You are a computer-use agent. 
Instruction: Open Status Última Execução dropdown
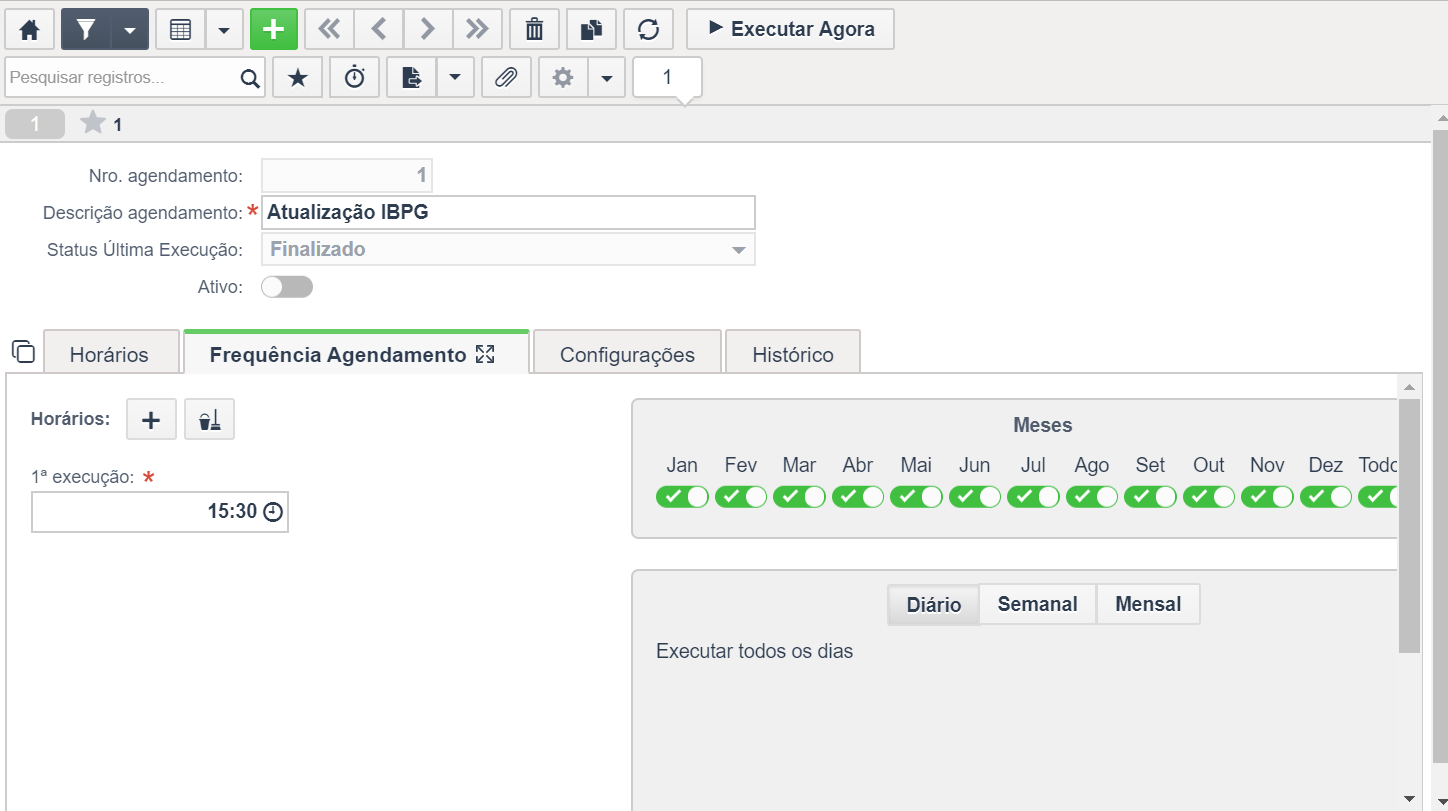[508, 249]
